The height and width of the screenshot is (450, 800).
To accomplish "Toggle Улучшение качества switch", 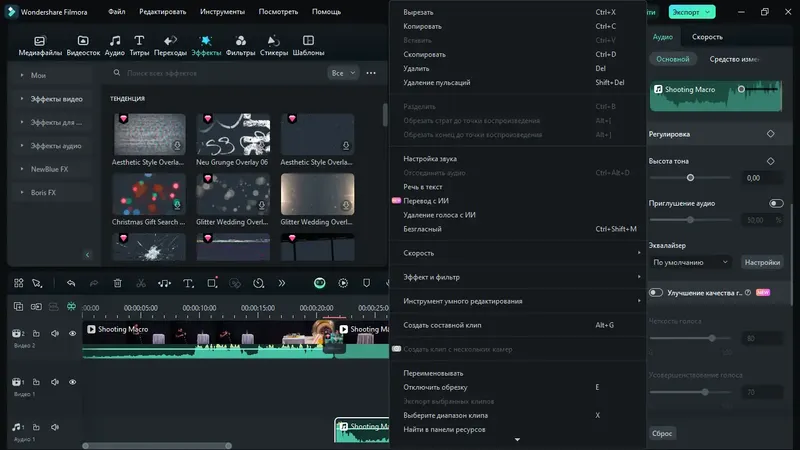I will pos(656,293).
